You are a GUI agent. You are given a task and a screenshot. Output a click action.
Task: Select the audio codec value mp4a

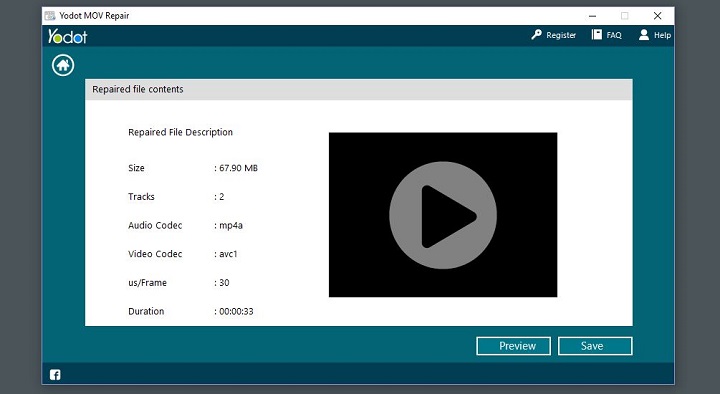tap(231, 225)
